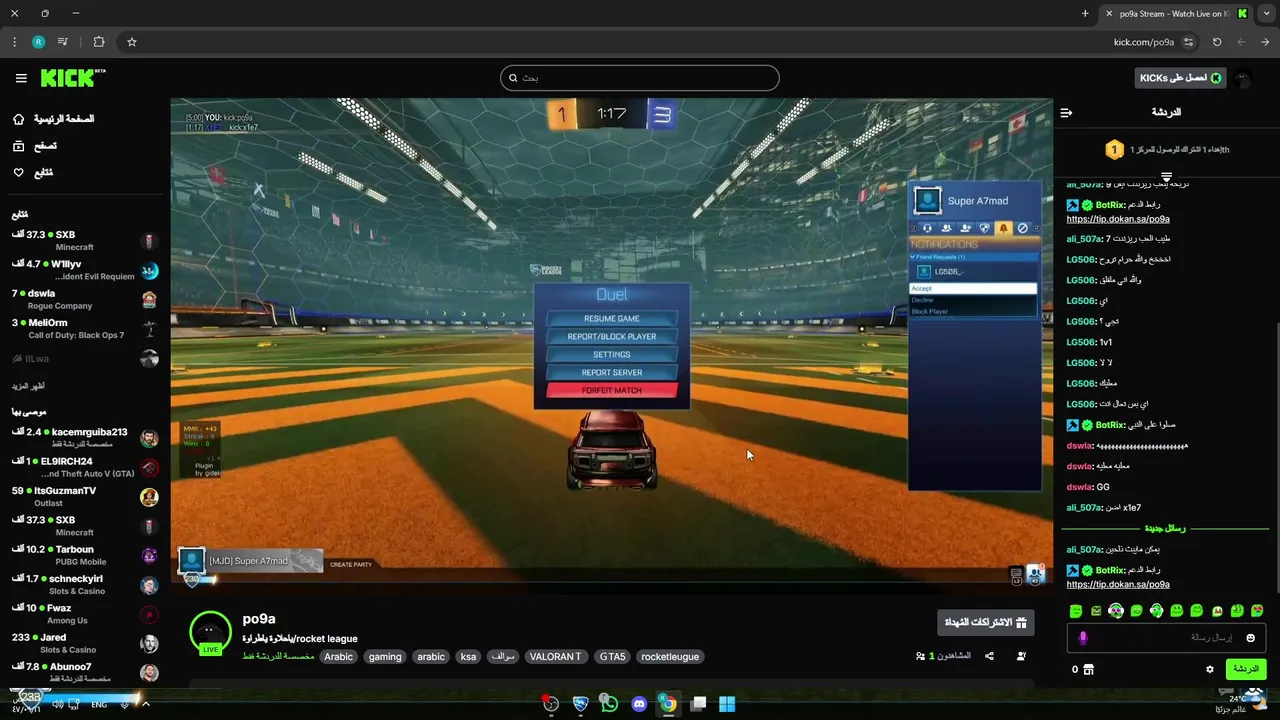
Task: Expand the gift leaderboard handle
Action: 1166,176
